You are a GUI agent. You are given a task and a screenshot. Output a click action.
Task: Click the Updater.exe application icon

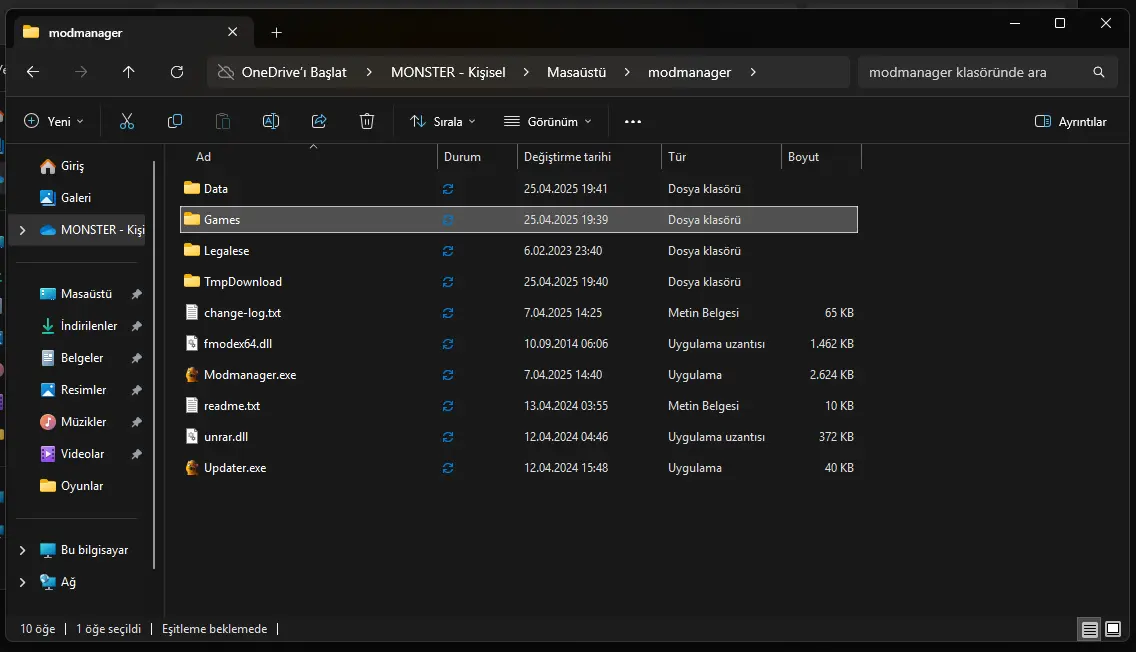coord(191,468)
